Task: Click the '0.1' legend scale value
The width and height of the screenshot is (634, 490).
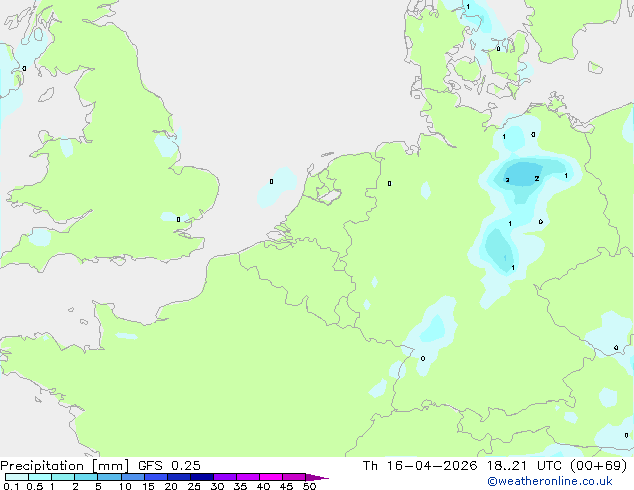Action: (x=11, y=486)
